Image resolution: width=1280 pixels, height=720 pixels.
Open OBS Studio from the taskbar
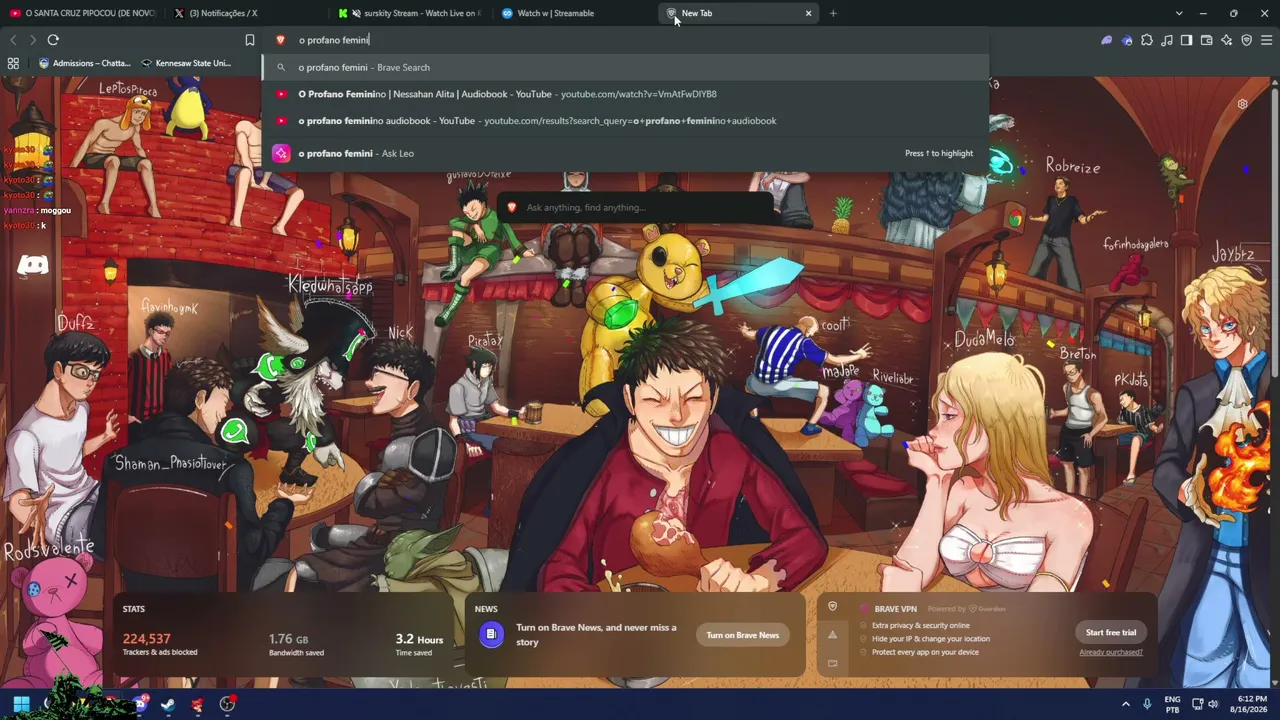click(227, 704)
